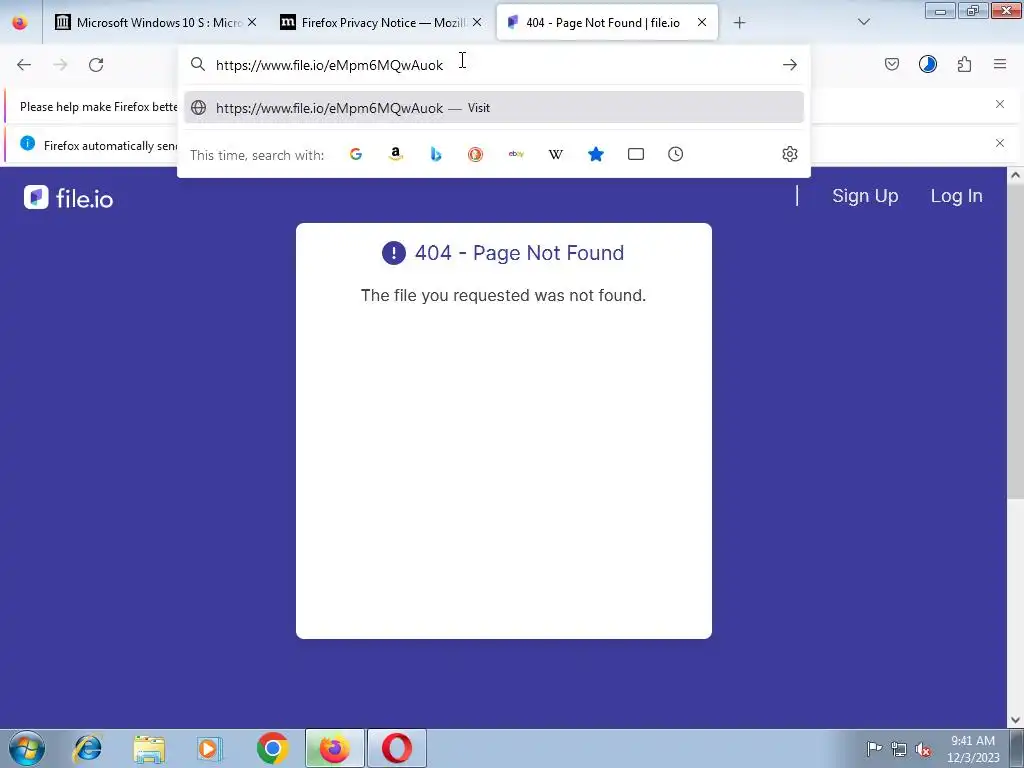Expand the list all tabs dropdown
The height and width of the screenshot is (768, 1024).
[863, 22]
